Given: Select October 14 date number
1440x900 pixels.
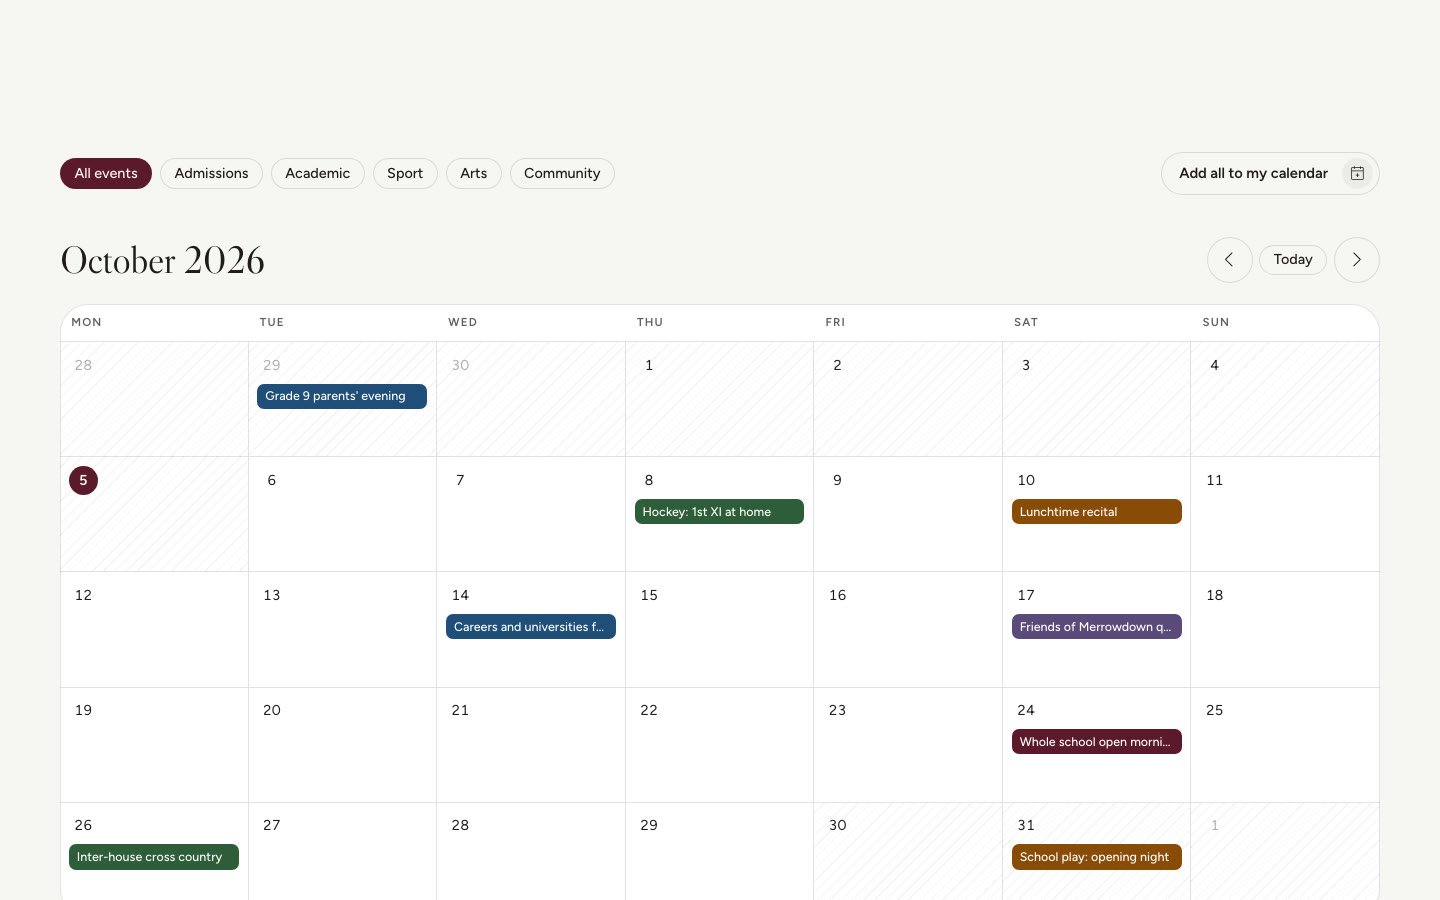Looking at the screenshot, I should click(x=460, y=596).
